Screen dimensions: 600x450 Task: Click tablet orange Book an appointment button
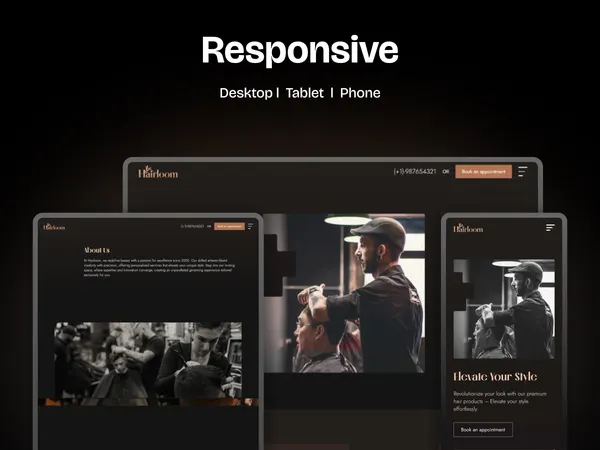tap(229, 226)
